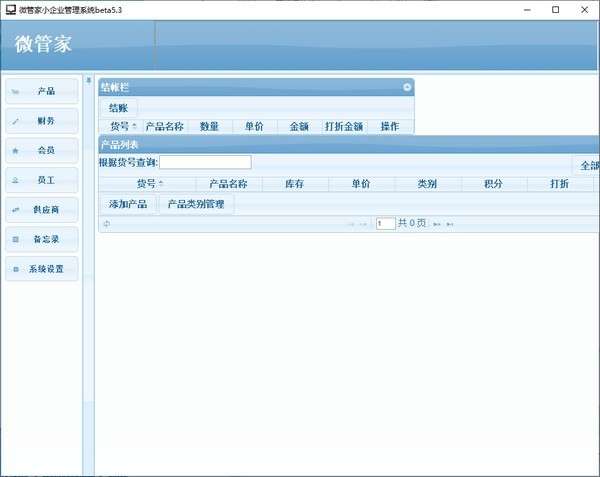Collapse the 结帐栏 checkout panel
Viewport: 600px width, 477px height.
[407, 87]
